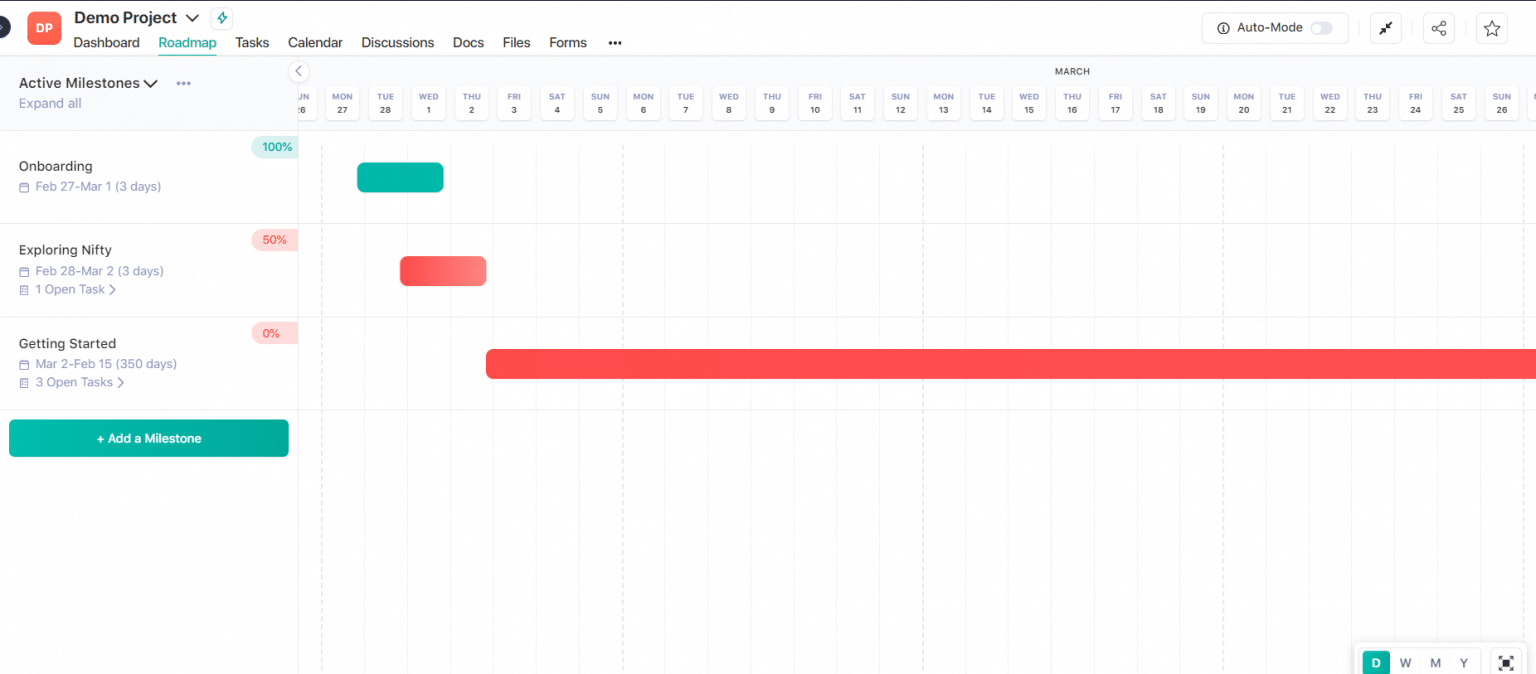Switch the timeline to Day view
Viewport: 1536px width, 674px height.
click(1376, 662)
